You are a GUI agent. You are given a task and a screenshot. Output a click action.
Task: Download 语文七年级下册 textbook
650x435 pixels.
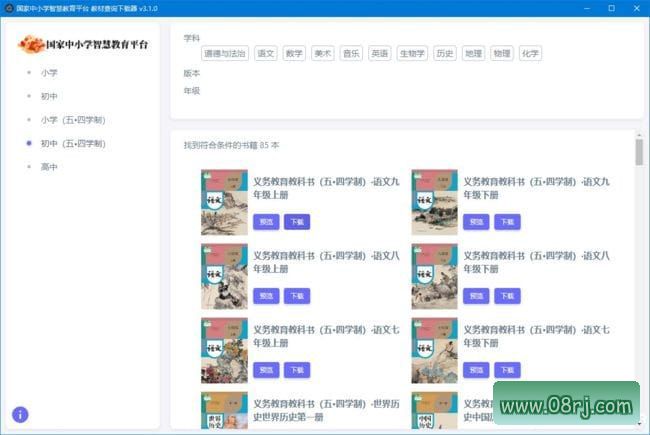507,370
